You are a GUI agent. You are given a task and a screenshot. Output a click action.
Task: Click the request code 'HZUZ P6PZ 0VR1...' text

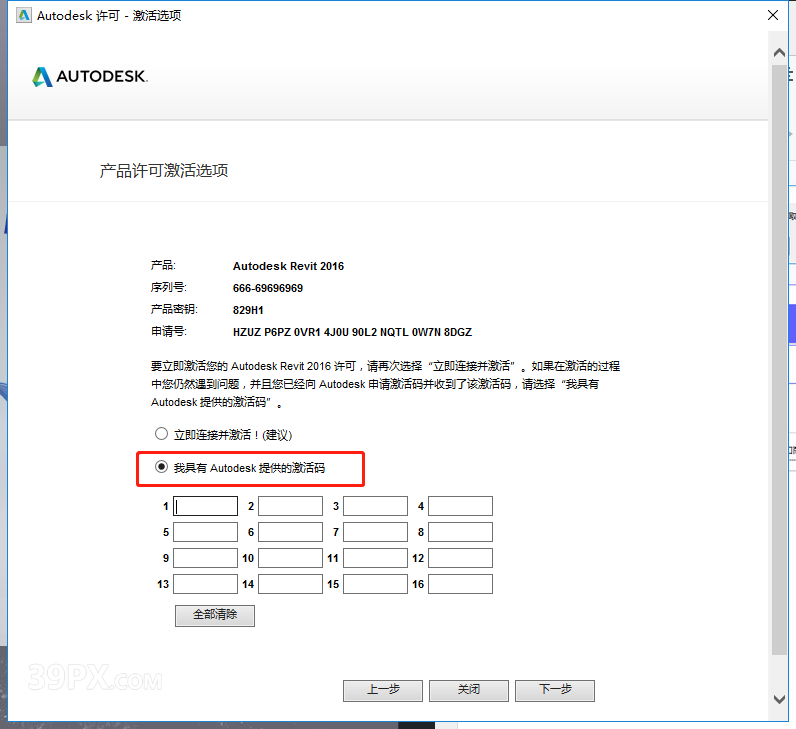pyautogui.click(x=352, y=332)
